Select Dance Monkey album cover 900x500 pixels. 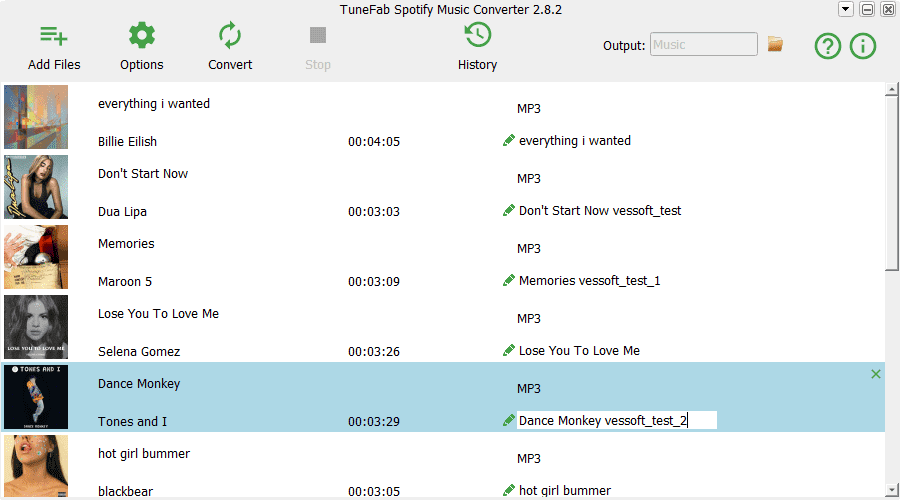pyautogui.click(x=36, y=397)
